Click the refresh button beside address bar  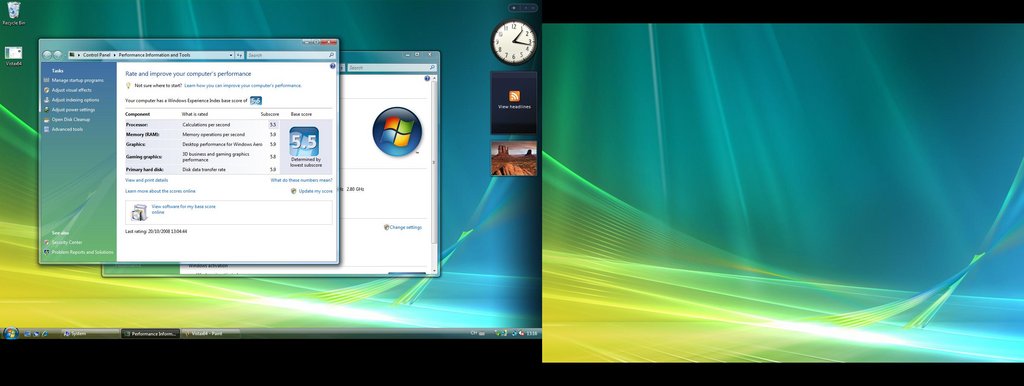pyautogui.click(x=240, y=56)
